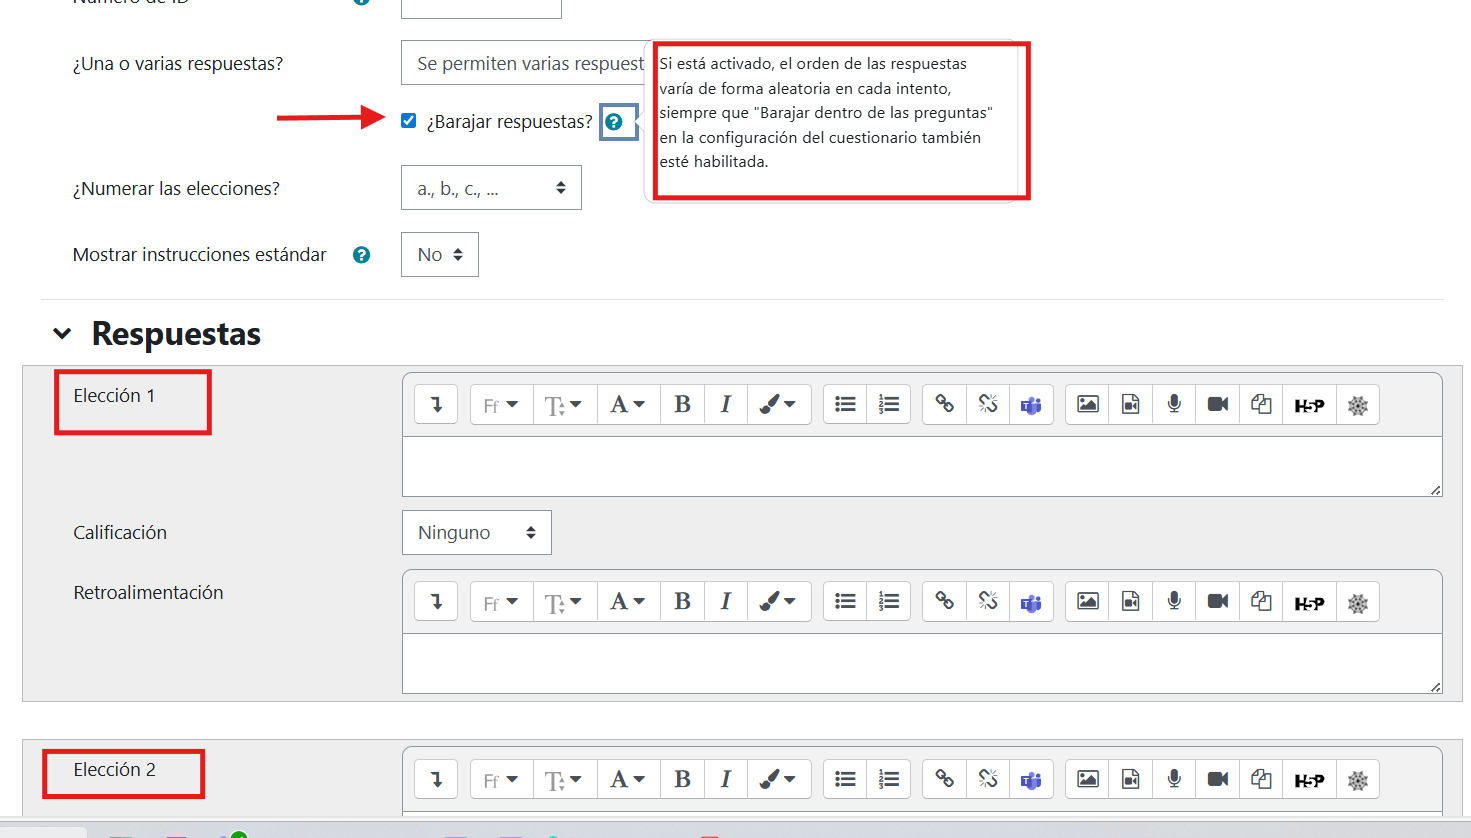
Task: Insert numbered list in Elección 2 editor
Action: tap(889, 778)
